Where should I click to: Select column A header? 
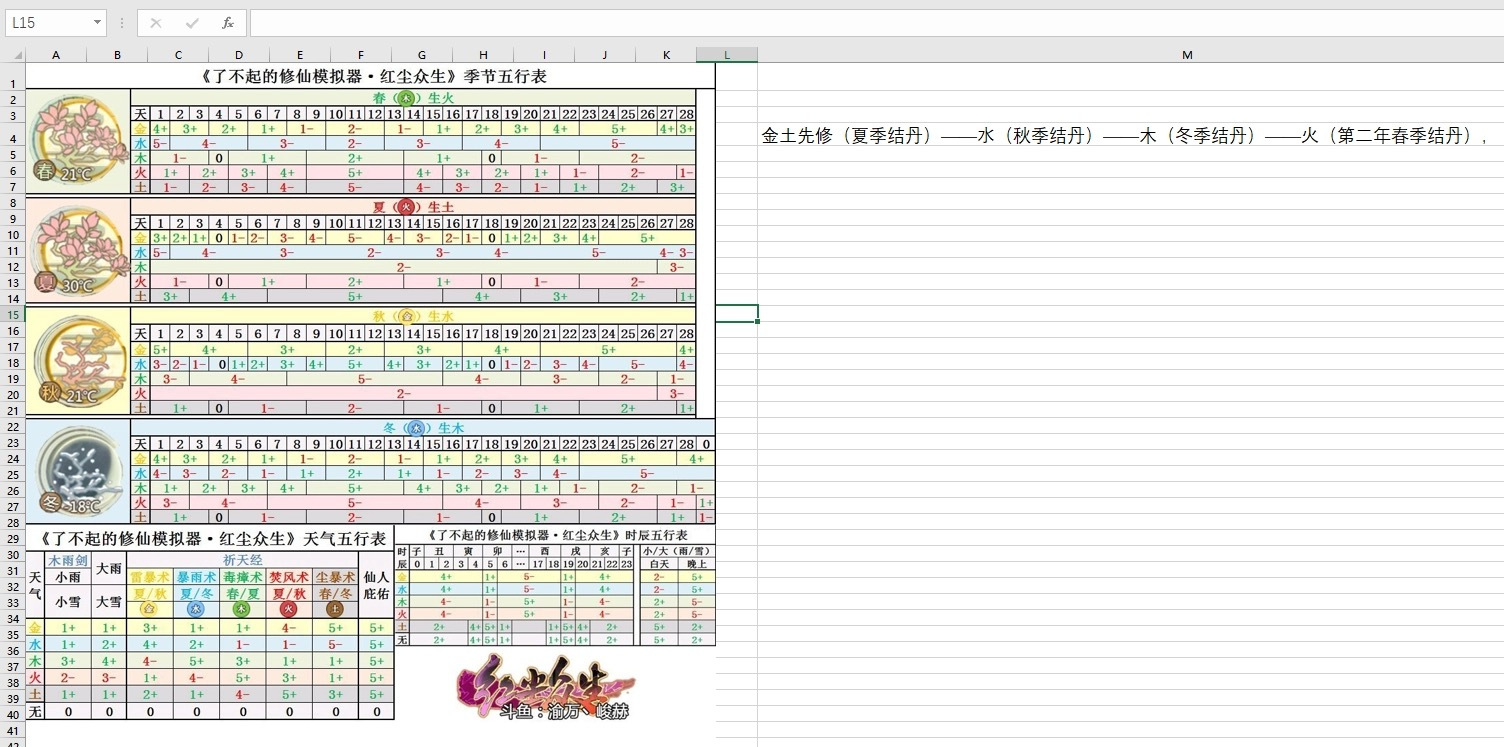pos(56,55)
